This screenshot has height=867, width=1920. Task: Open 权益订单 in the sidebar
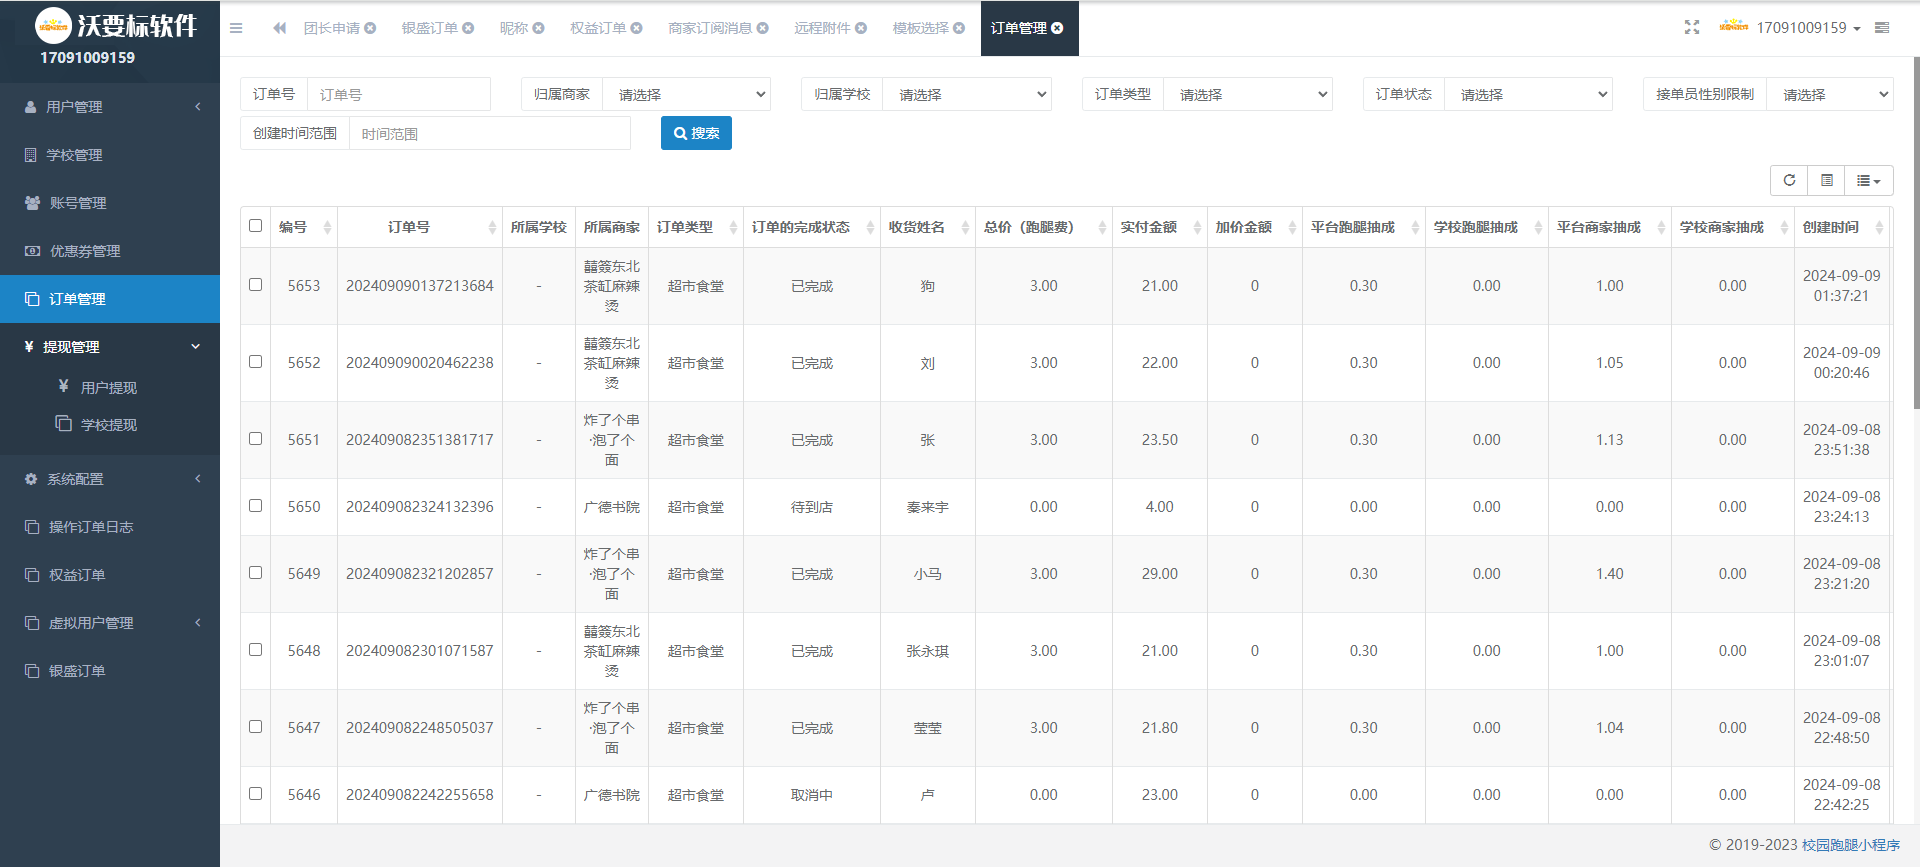(x=110, y=575)
